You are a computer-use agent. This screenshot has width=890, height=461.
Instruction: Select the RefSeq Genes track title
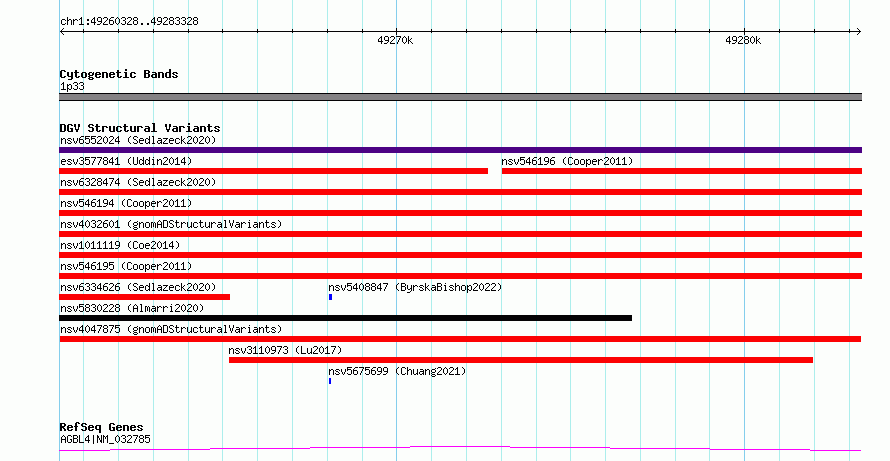(101, 427)
